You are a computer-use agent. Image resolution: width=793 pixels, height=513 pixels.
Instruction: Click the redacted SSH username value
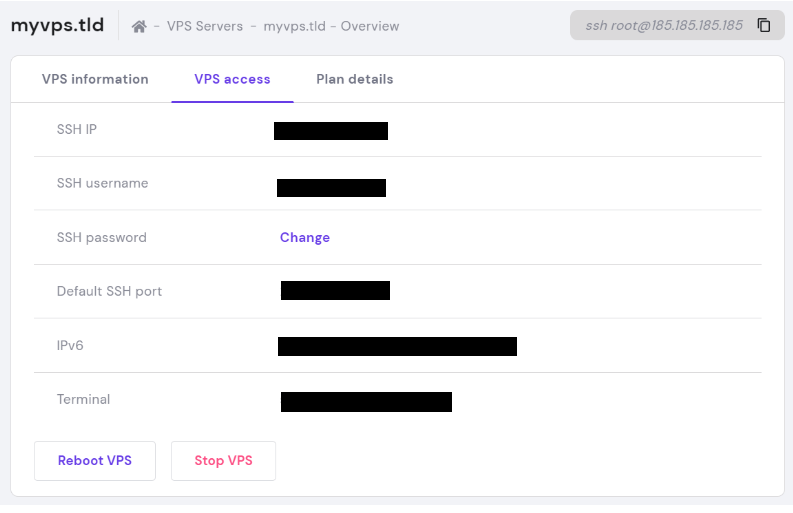tap(331, 188)
